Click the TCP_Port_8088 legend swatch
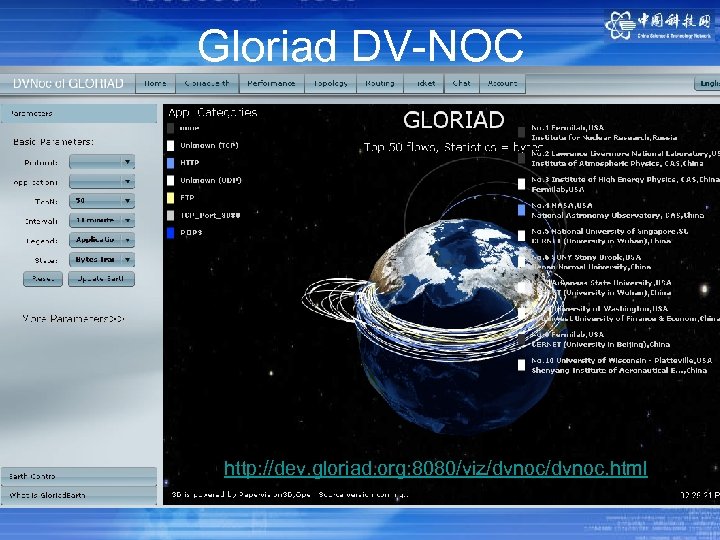Screen dimensions: 720x540 coord(170,215)
